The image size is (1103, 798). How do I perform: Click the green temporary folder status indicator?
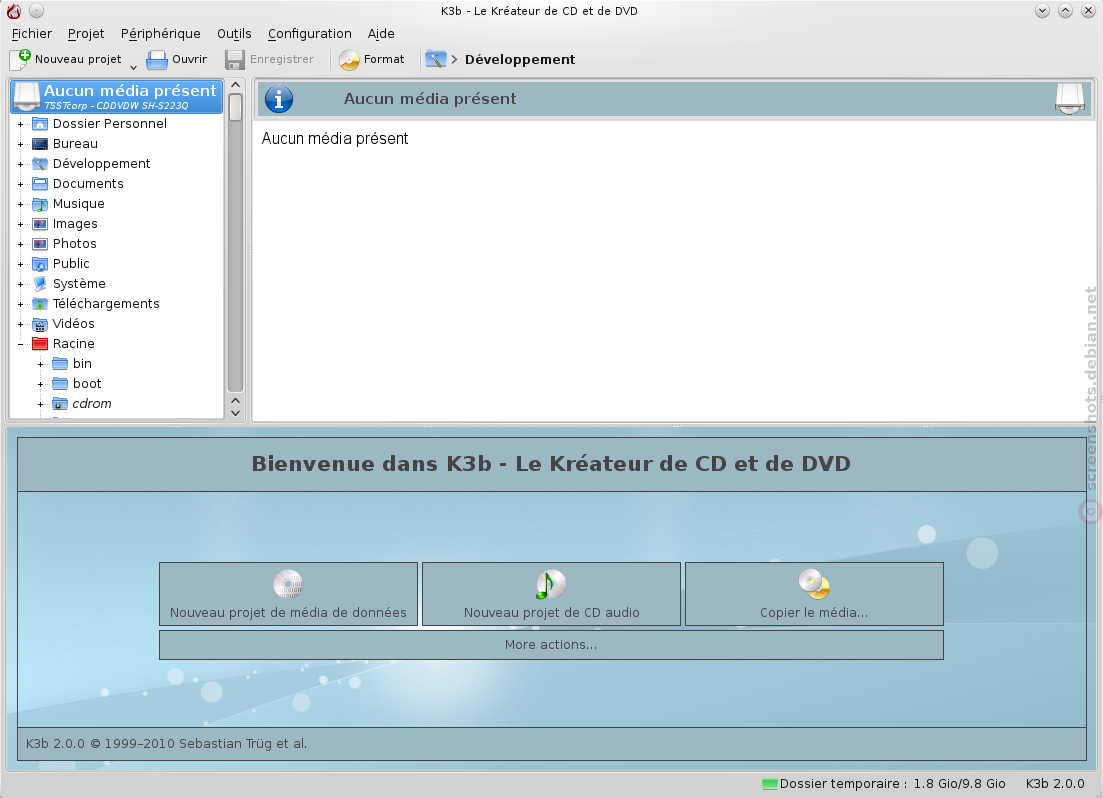point(770,784)
